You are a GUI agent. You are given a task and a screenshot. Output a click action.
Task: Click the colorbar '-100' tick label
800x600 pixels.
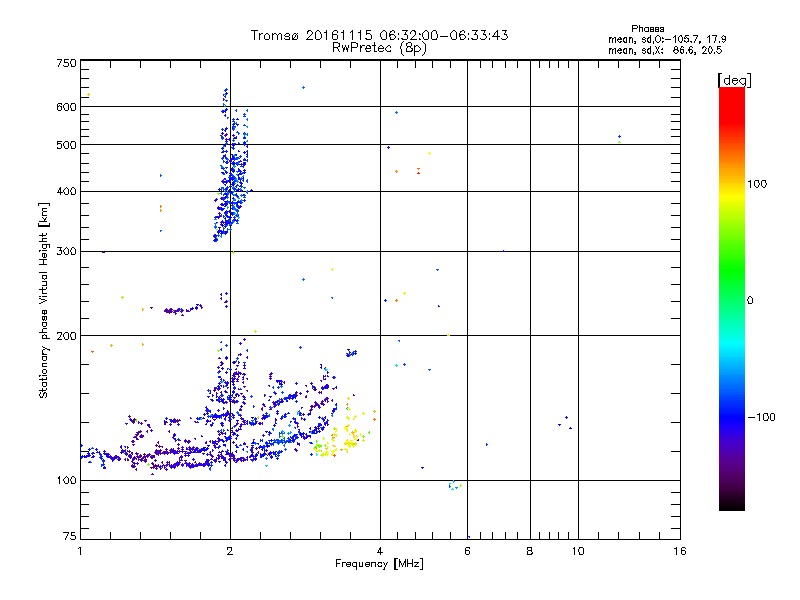pyautogui.click(x=762, y=417)
